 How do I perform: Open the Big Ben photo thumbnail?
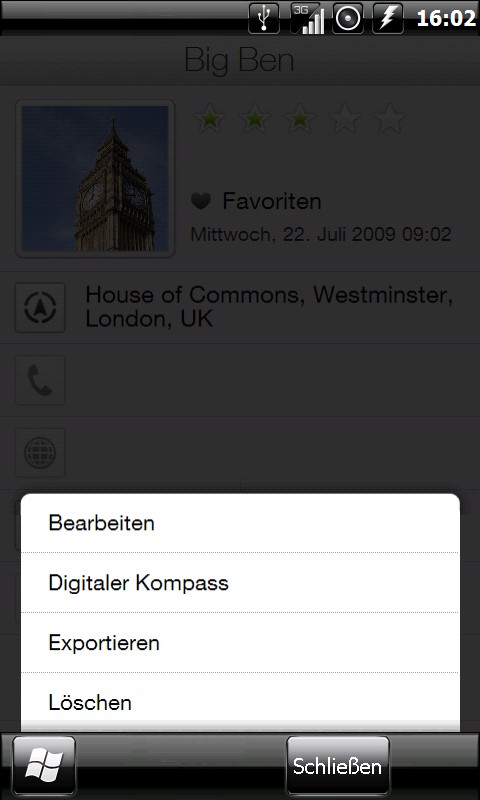click(95, 179)
